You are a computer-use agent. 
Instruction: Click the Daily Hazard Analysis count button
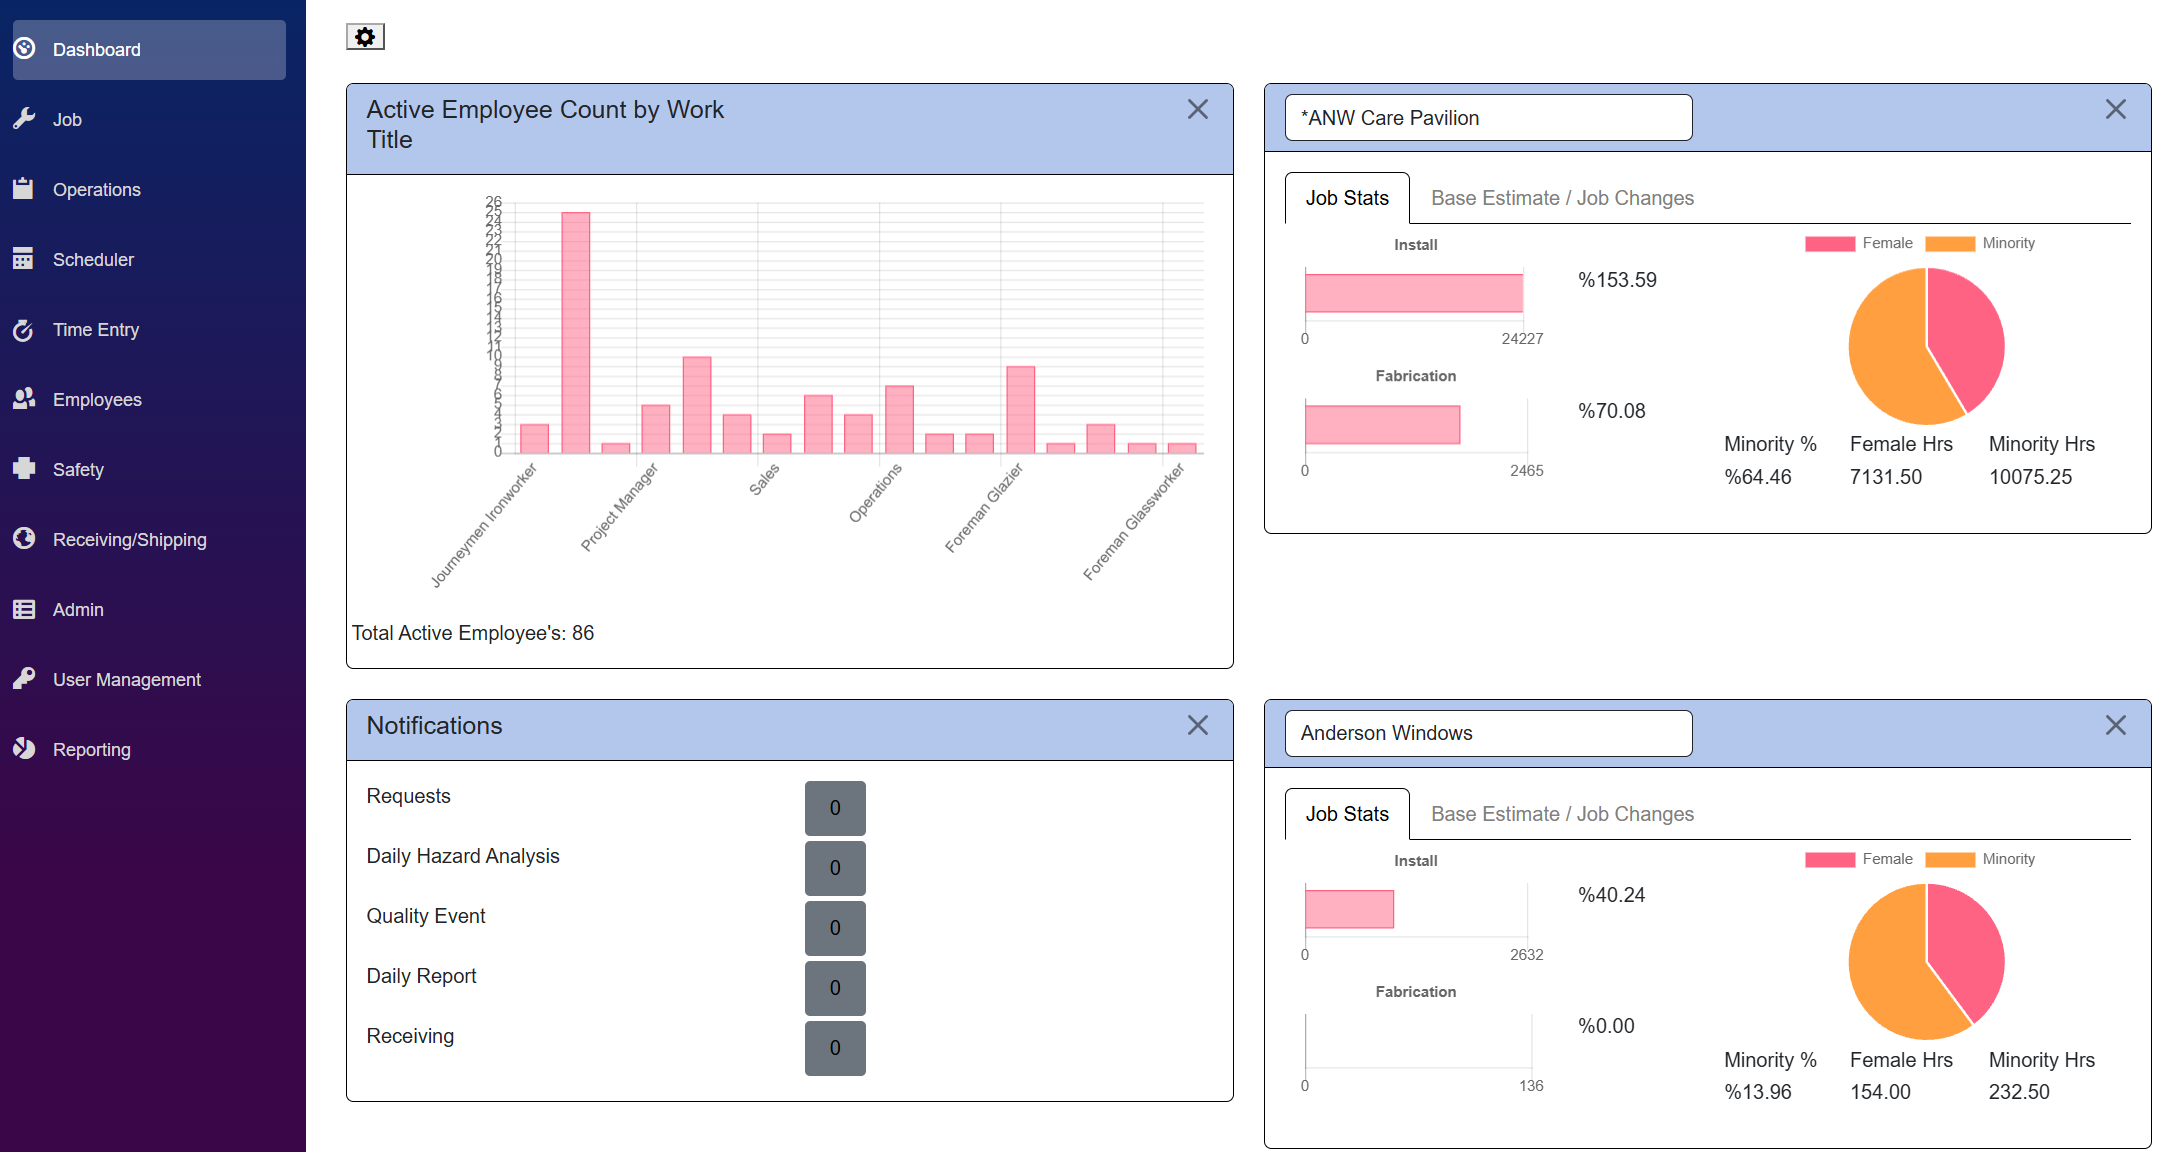835,868
